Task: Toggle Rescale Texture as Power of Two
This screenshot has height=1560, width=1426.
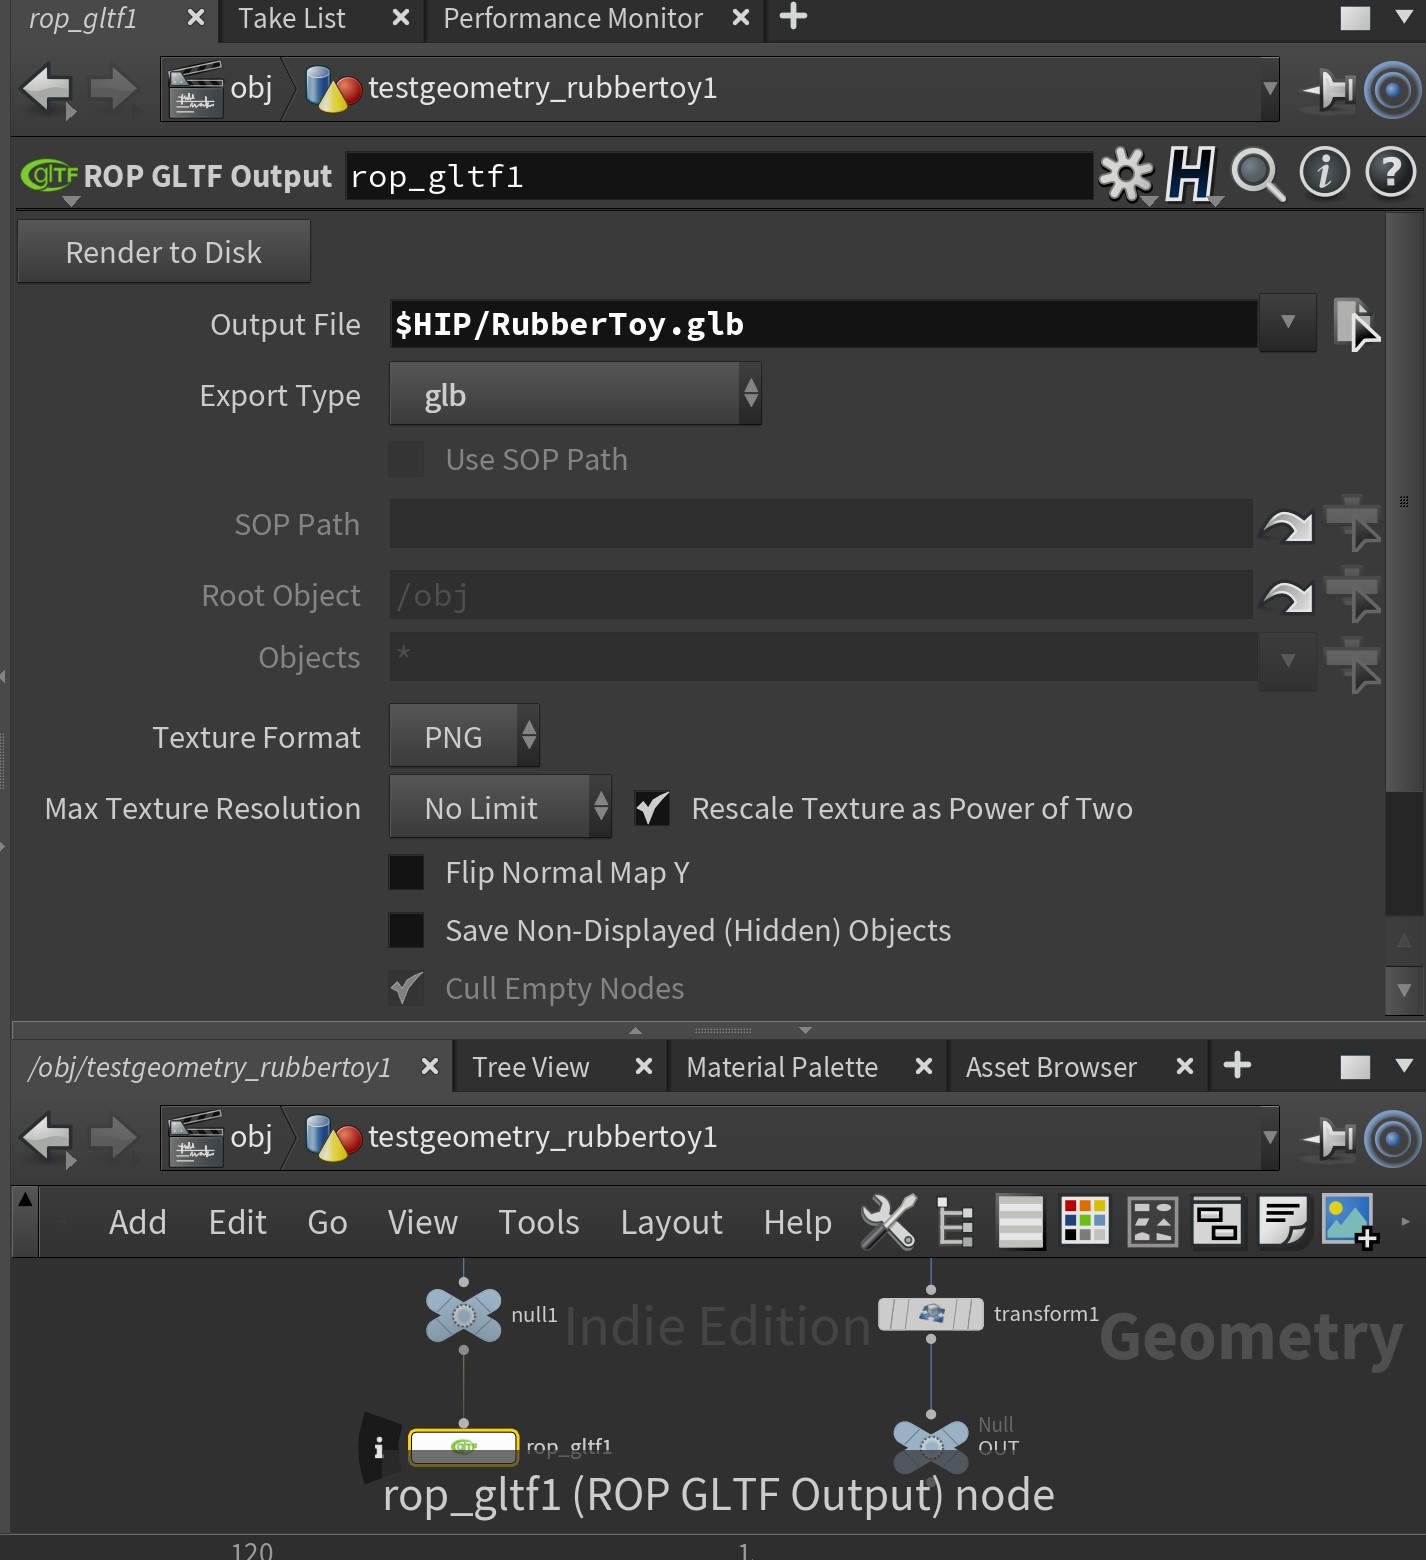Action: point(652,808)
